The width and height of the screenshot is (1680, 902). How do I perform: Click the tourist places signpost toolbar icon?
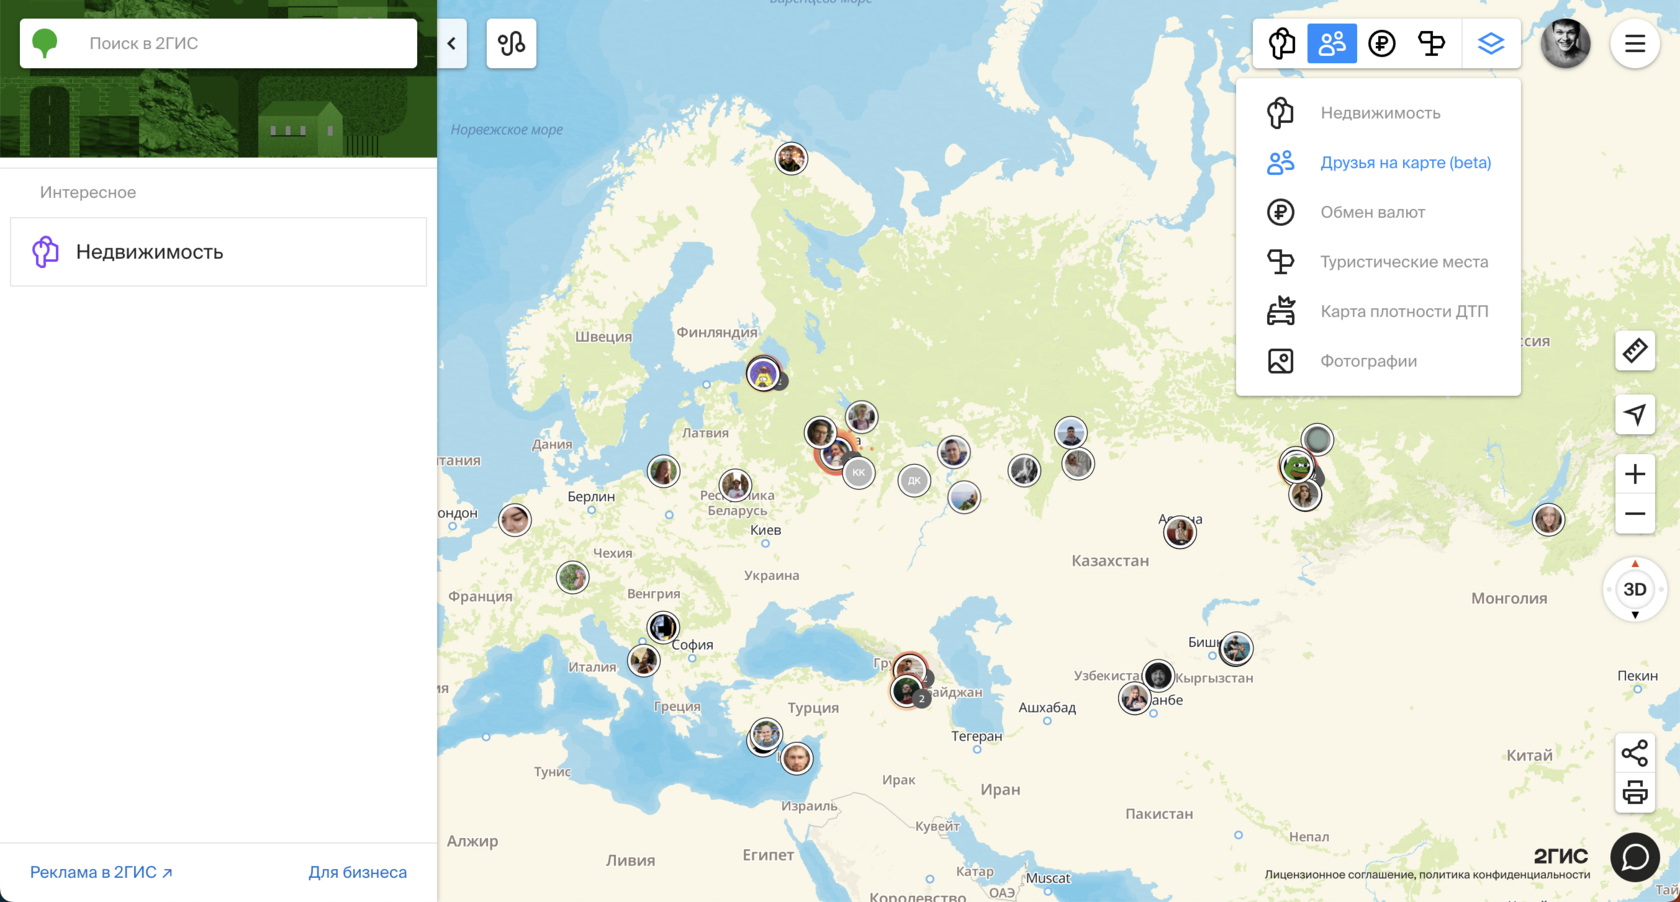pyautogui.click(x=1432, y=43)
